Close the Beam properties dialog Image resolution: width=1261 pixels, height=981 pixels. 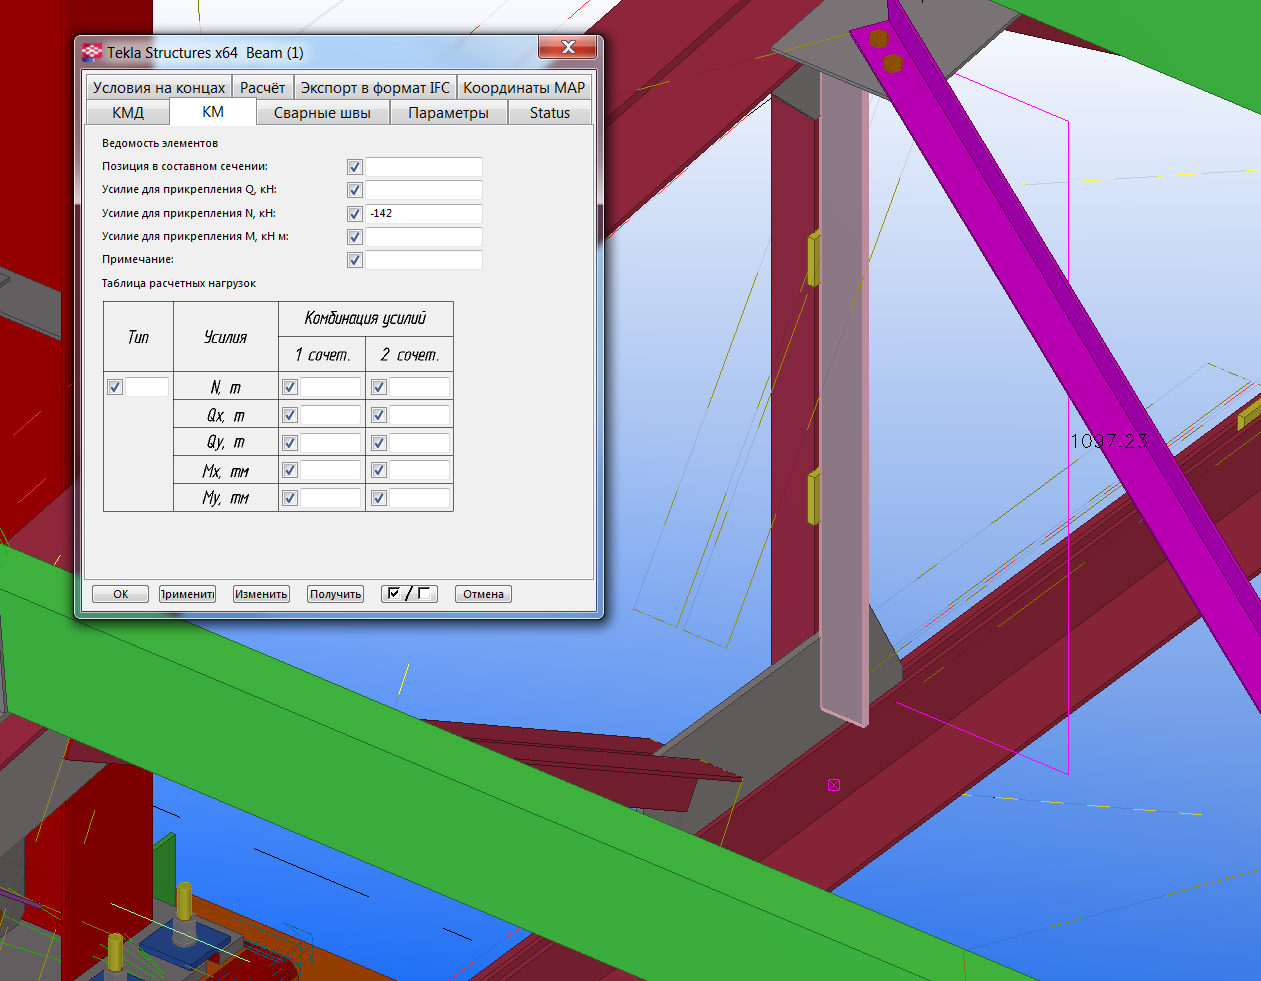(567, 48)
